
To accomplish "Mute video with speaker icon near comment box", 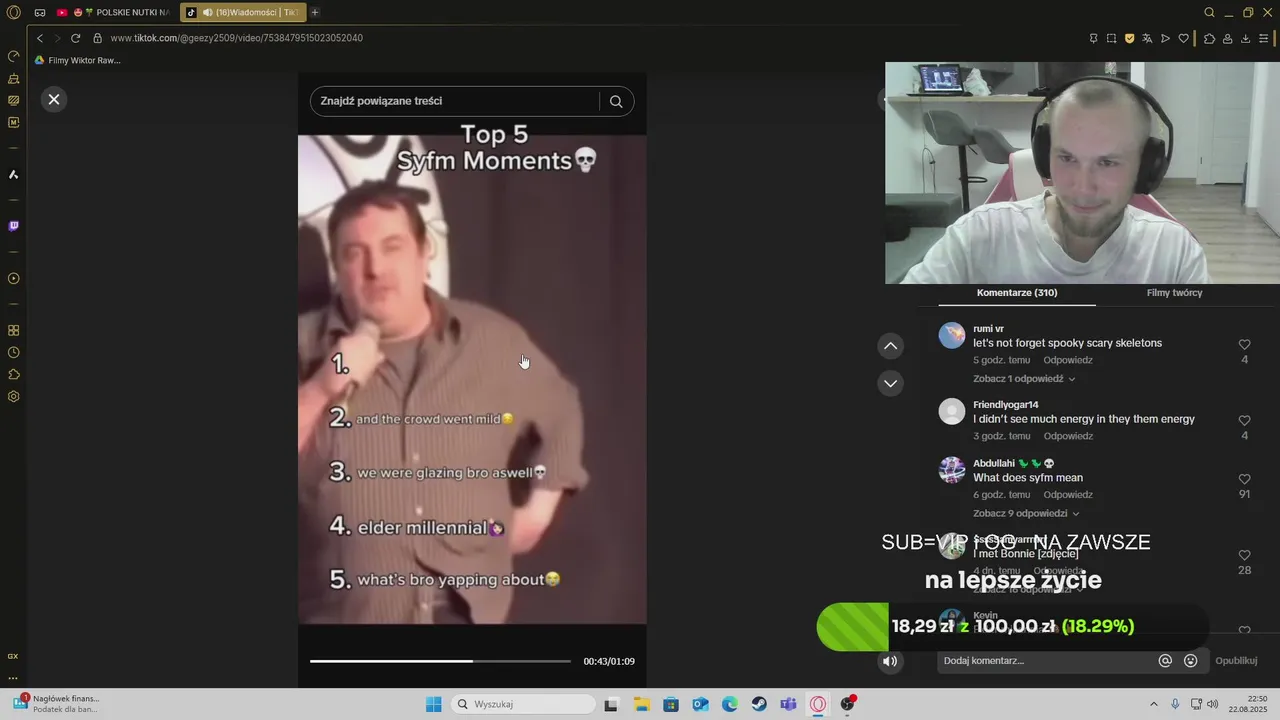I will tap(890, 661).
